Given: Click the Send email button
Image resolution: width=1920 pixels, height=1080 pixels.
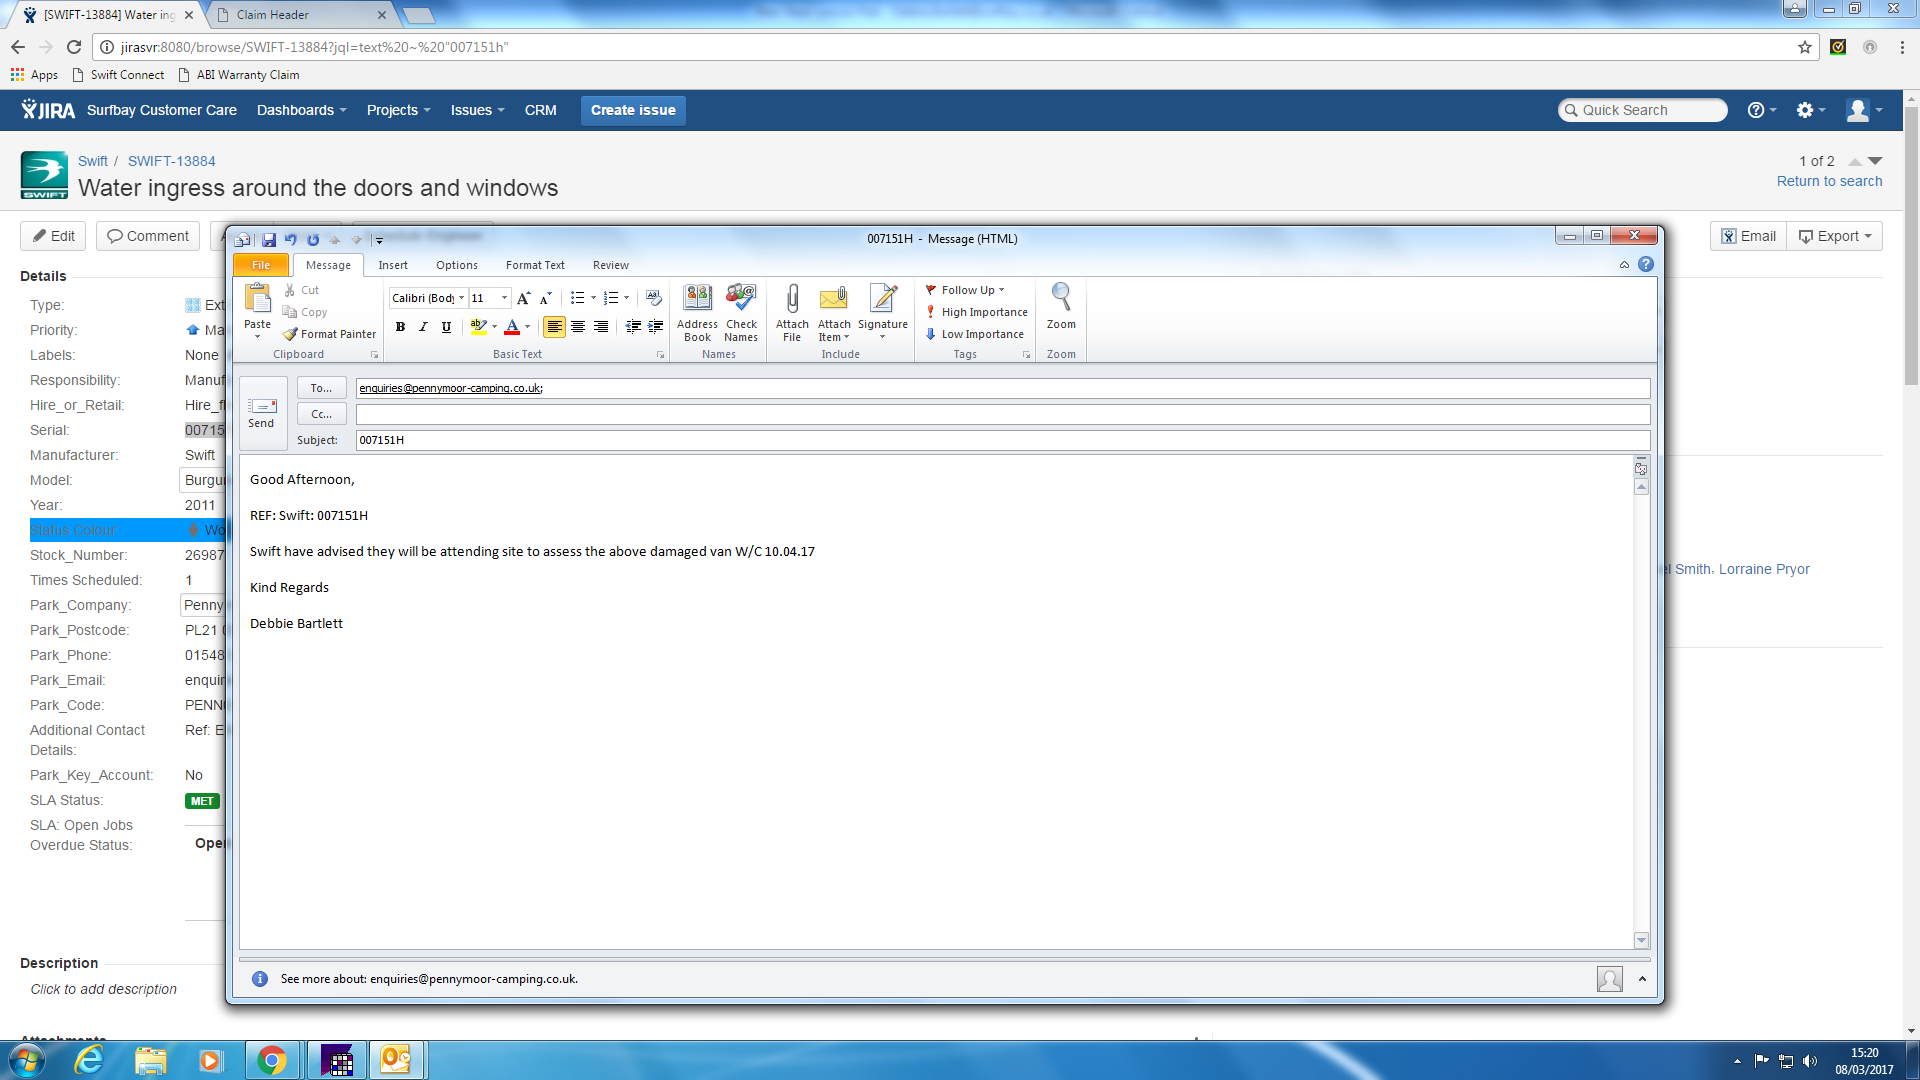Looking at the screenshot, I should (x=262, y=412).
